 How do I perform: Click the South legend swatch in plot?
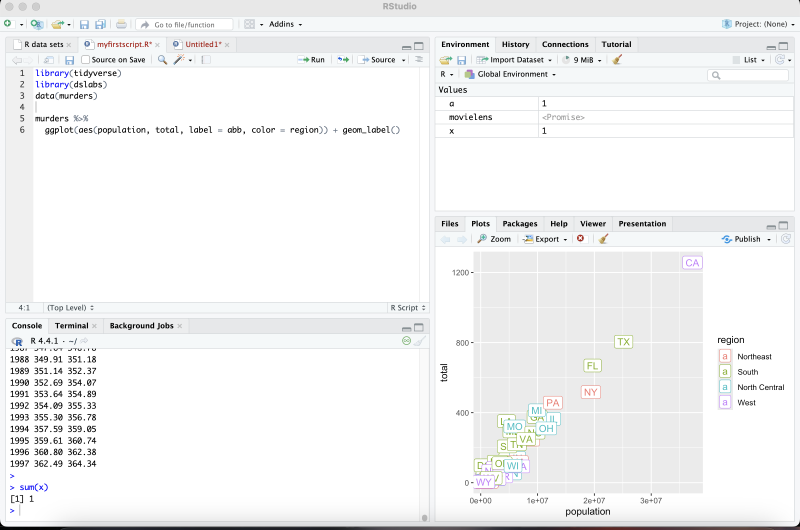(x=724, y=372)
